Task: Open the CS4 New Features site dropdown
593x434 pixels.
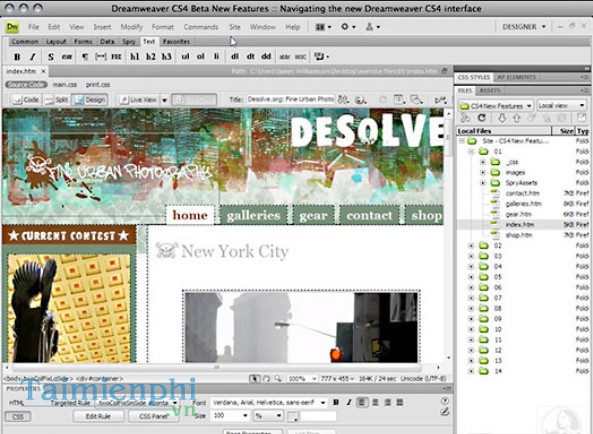Action: [x=495, y=106]
